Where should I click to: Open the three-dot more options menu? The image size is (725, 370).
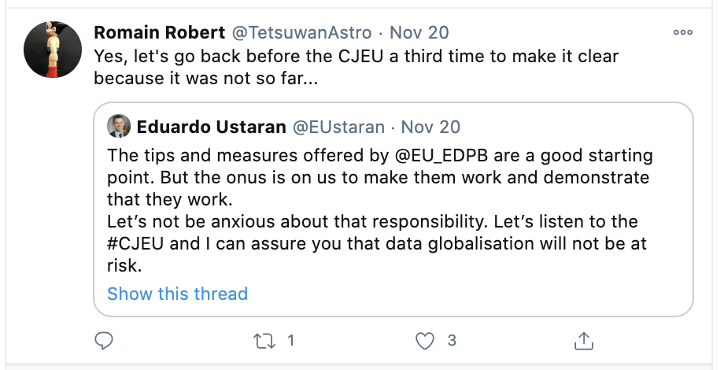(683, 32)
